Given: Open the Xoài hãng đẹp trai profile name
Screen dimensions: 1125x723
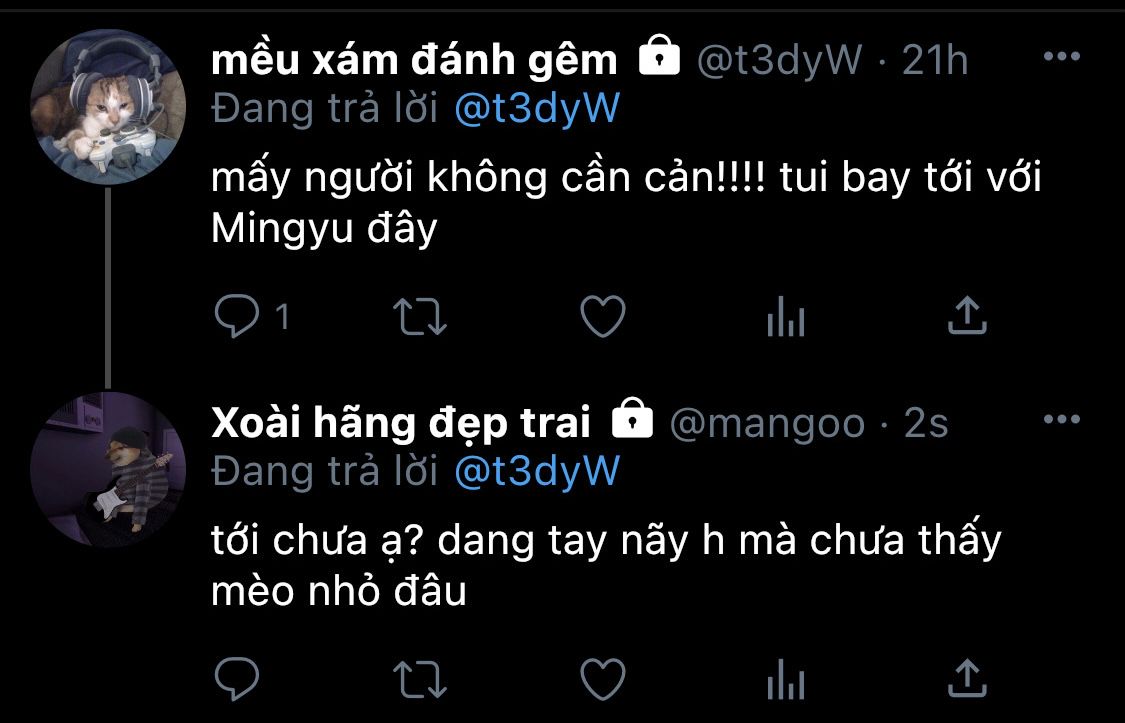Looking at the screenshot, I should (400, 422).
